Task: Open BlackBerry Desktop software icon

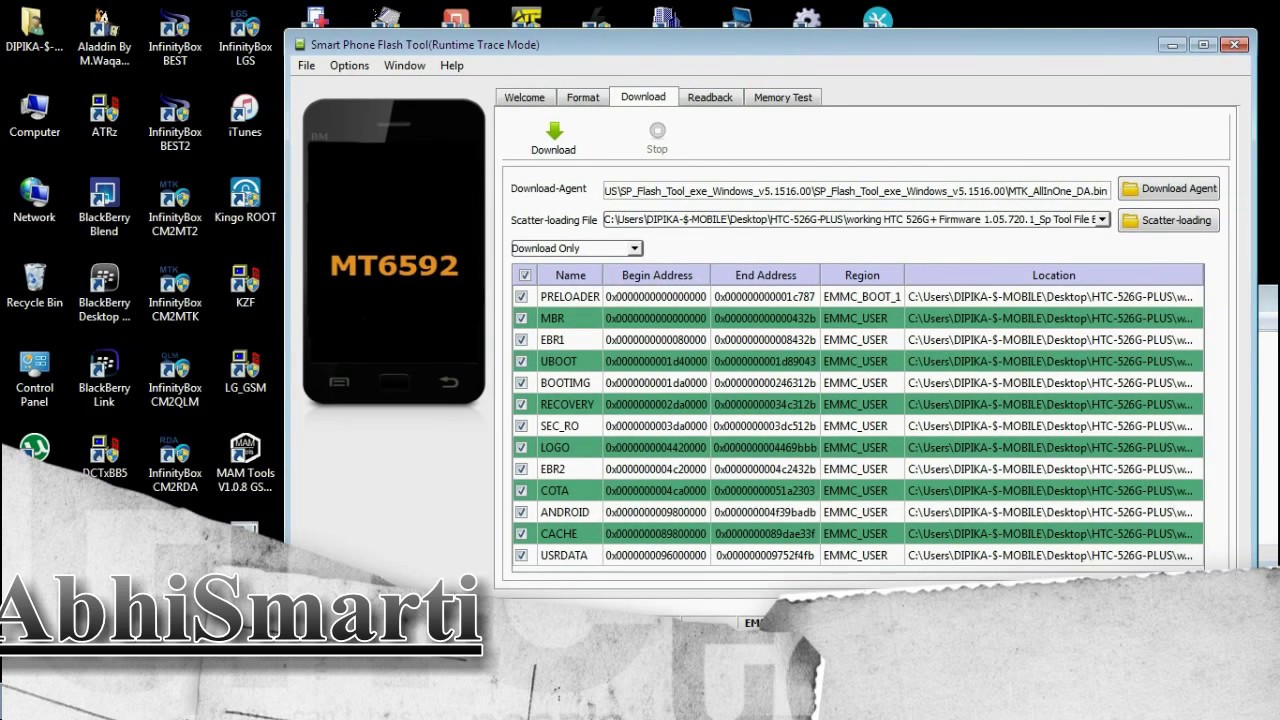Action: [104, 292]
